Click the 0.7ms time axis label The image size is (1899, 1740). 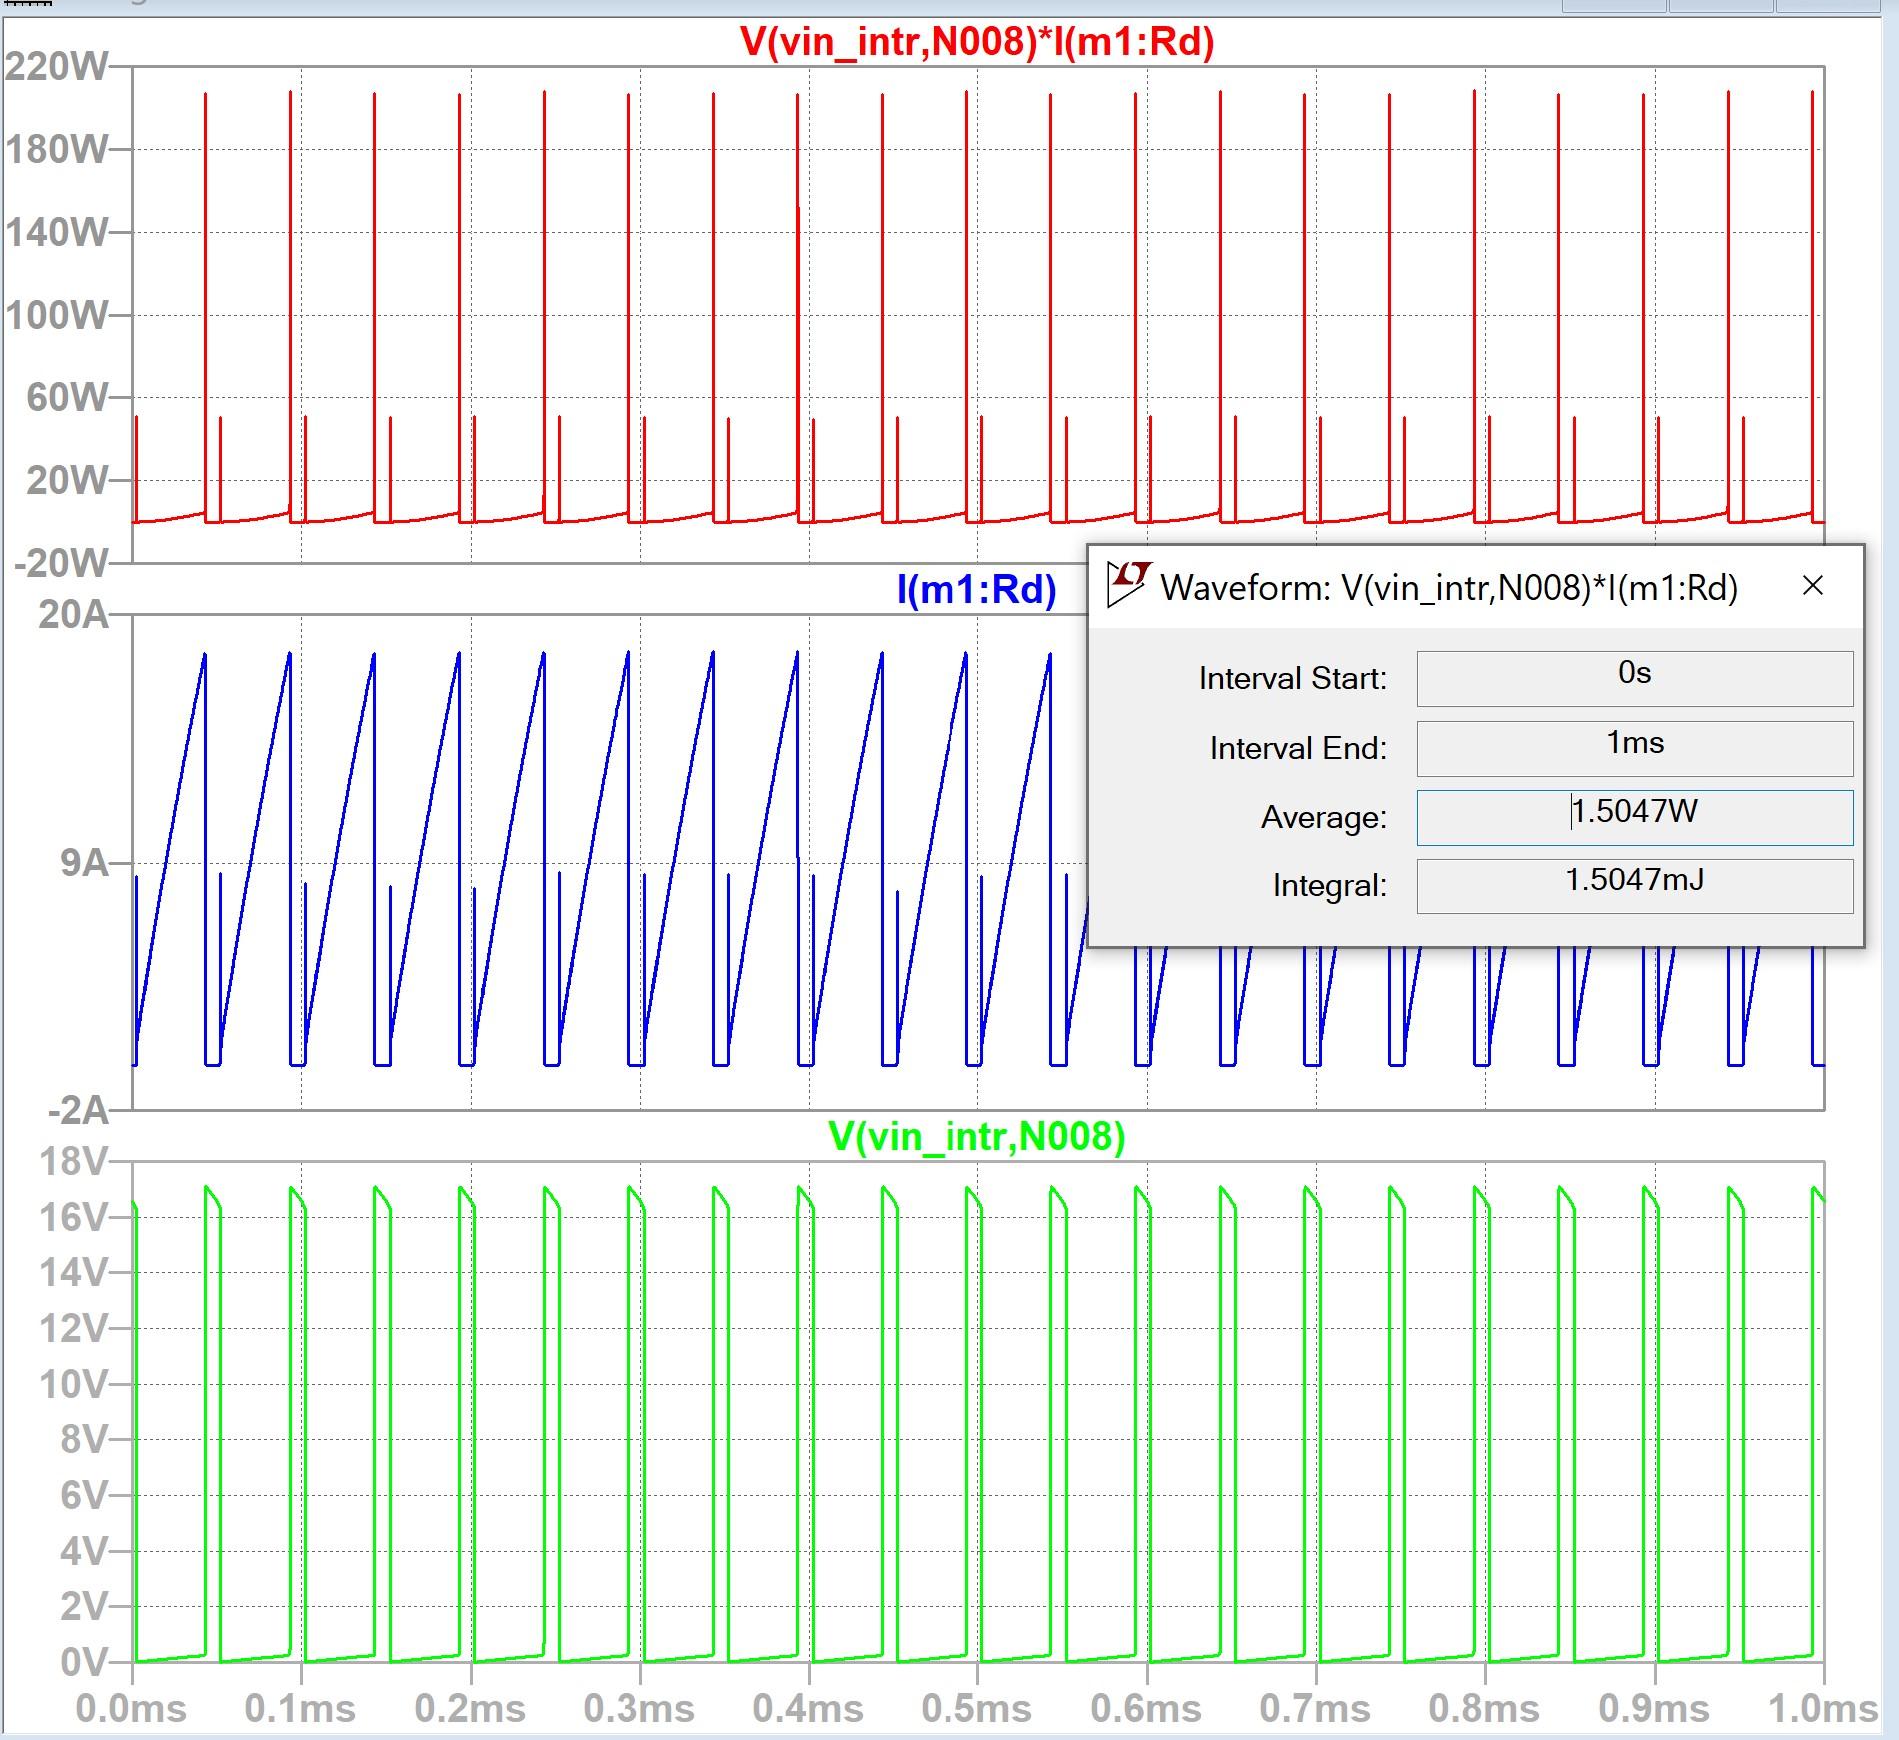coord(1315,1709)
